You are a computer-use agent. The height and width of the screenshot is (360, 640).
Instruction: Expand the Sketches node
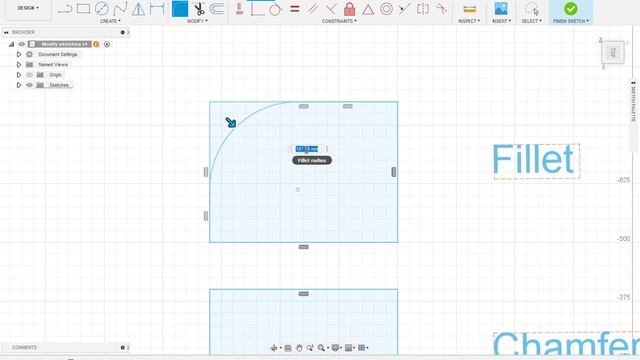(19, 85)
